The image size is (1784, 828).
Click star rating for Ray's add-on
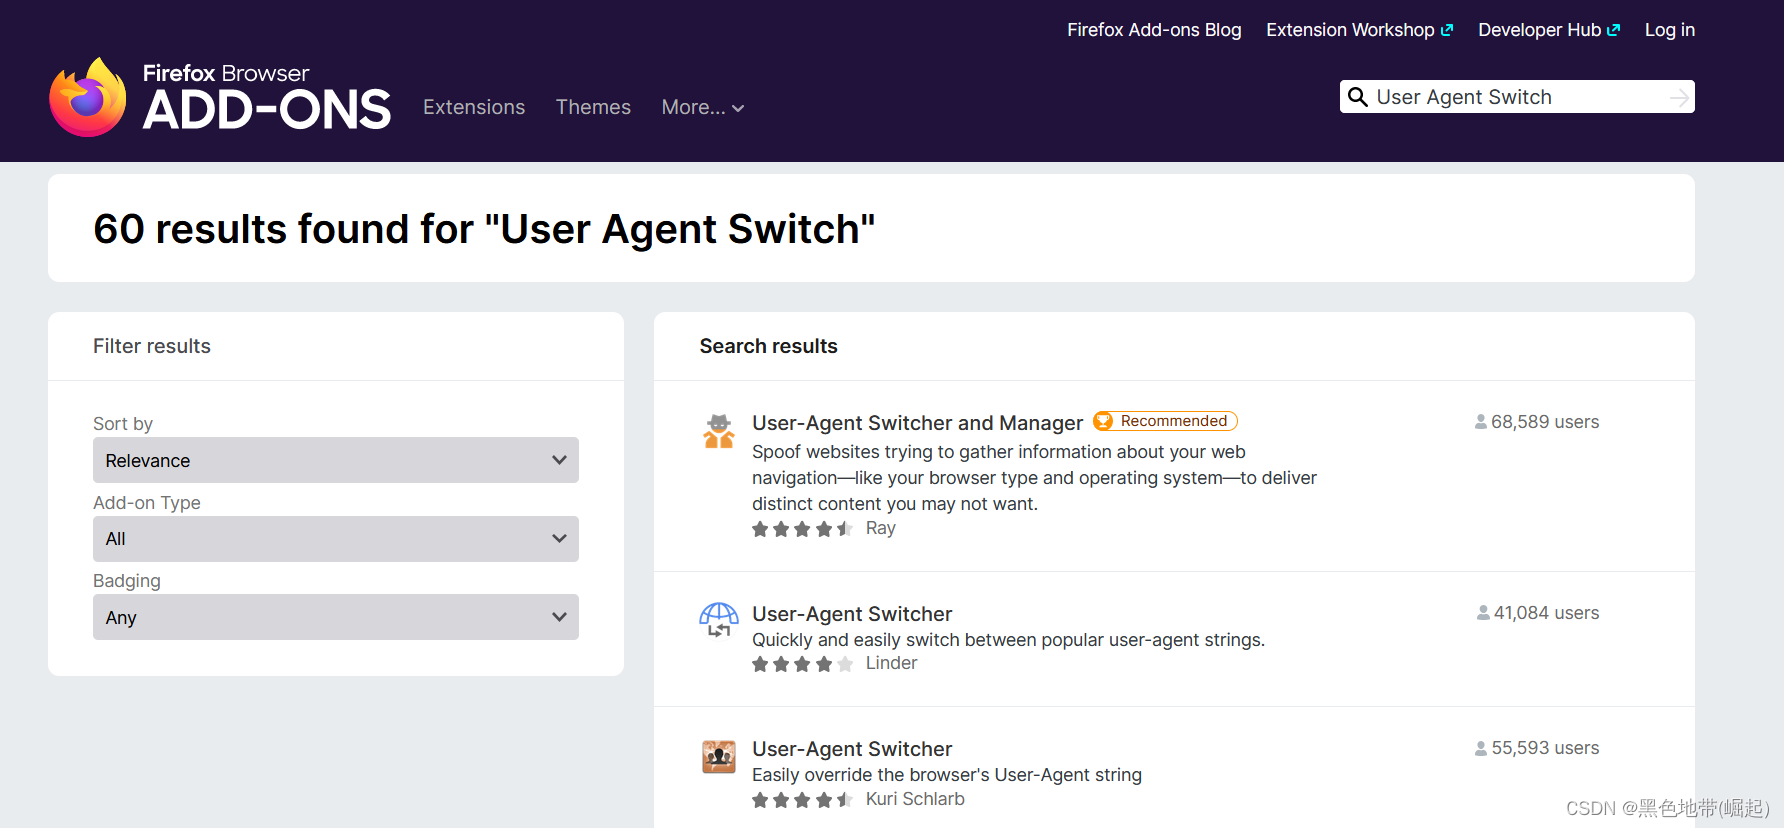[802, 529]
